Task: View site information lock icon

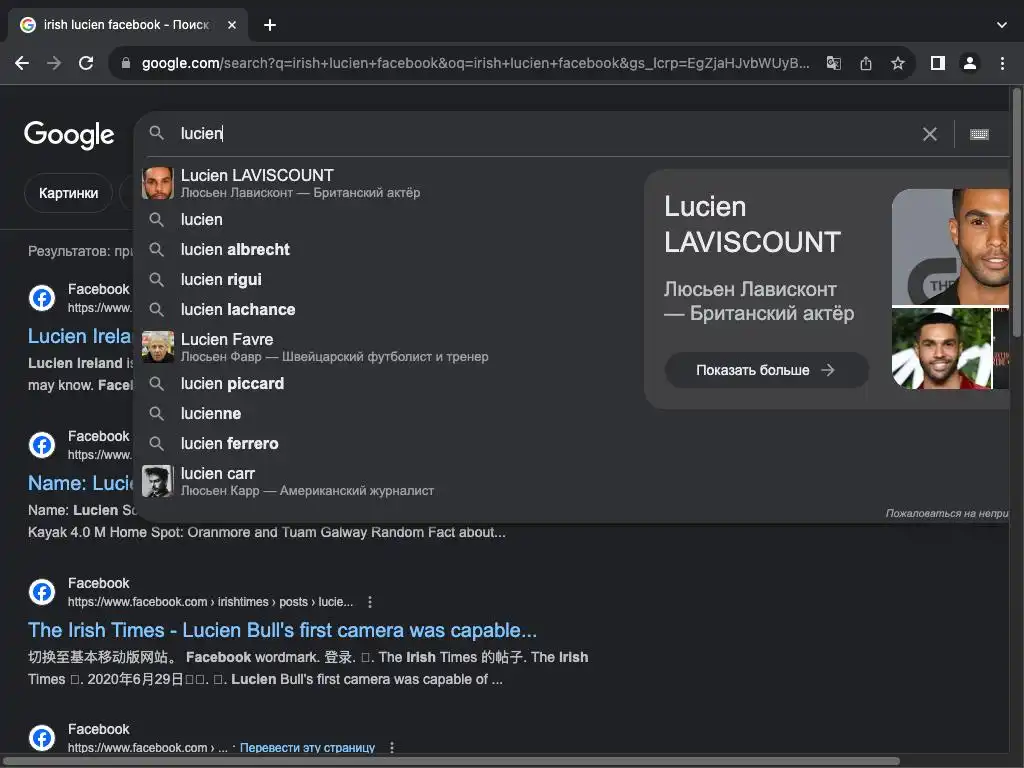Action: pyautogui.click(x=126, y=63)
